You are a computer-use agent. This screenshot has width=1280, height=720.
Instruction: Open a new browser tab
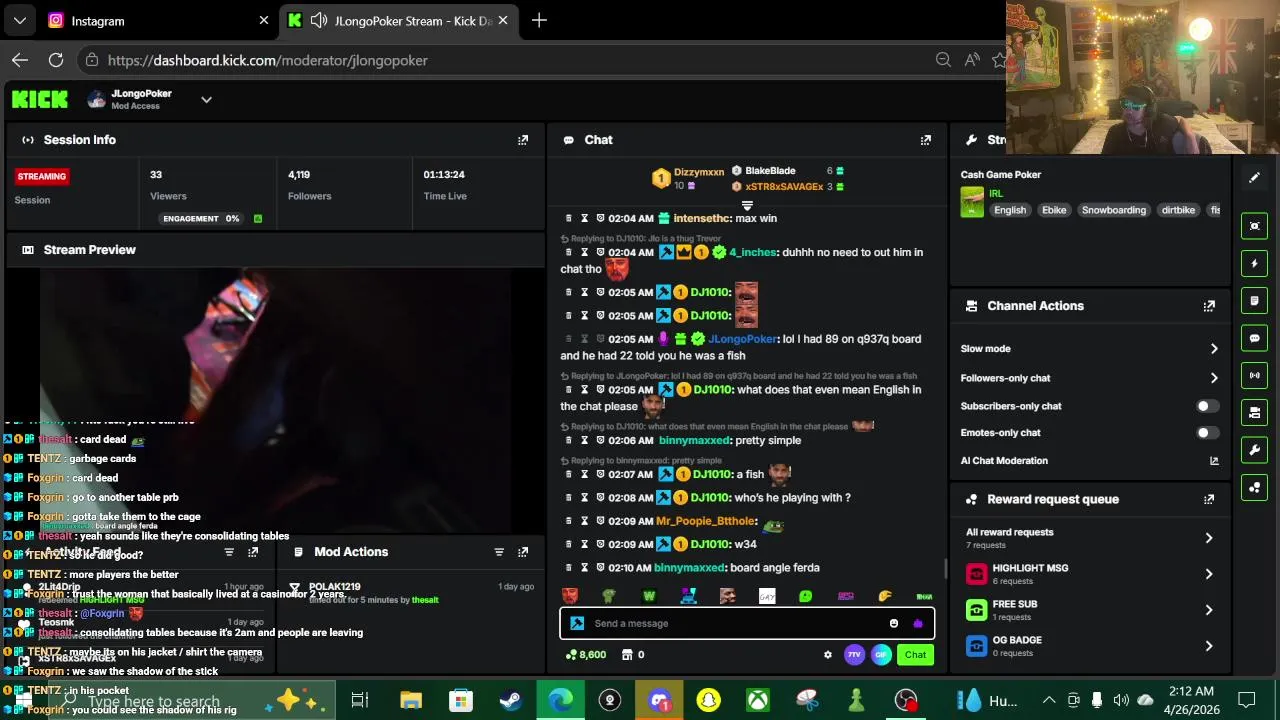coord(539,20)
